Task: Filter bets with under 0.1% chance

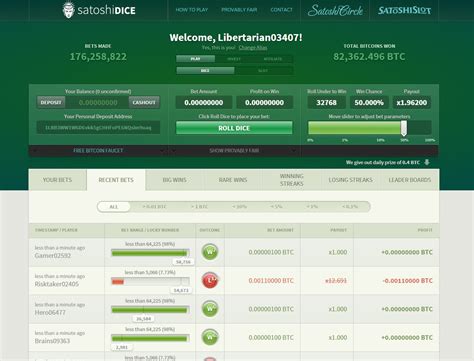Action: [350, 207]
